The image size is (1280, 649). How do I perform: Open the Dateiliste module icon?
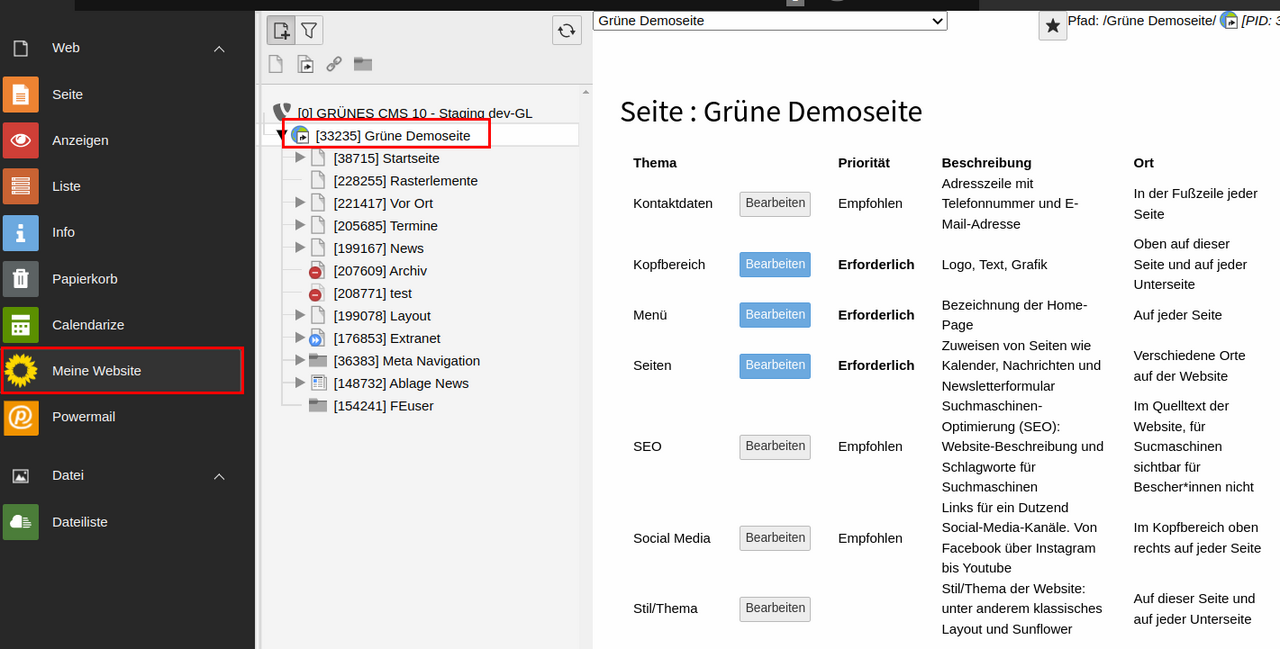tap(20, 522)
